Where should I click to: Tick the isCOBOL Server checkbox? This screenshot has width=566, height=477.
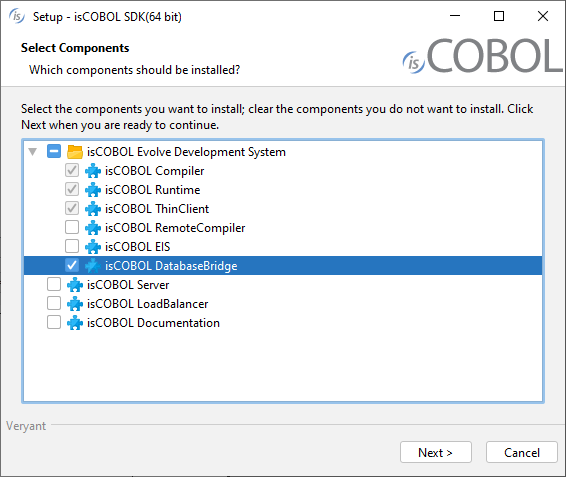54,284
